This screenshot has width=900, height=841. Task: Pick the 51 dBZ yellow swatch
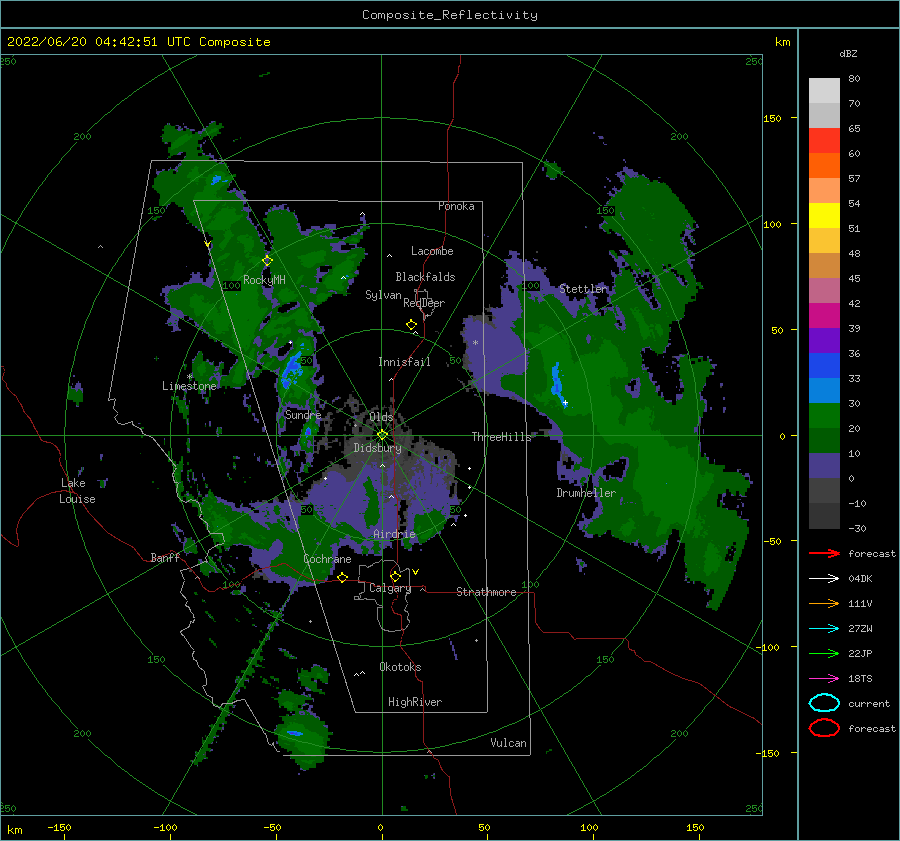pos(824,215)
